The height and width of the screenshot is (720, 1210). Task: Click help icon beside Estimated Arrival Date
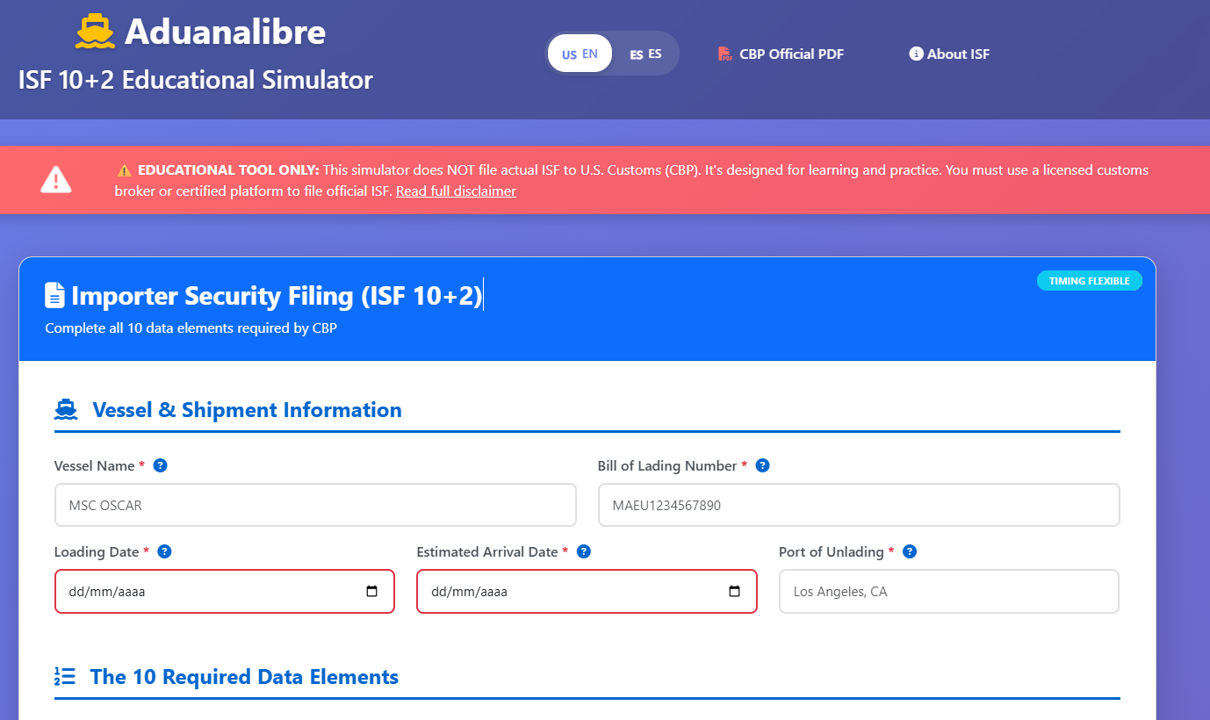[x=584, y=552]
